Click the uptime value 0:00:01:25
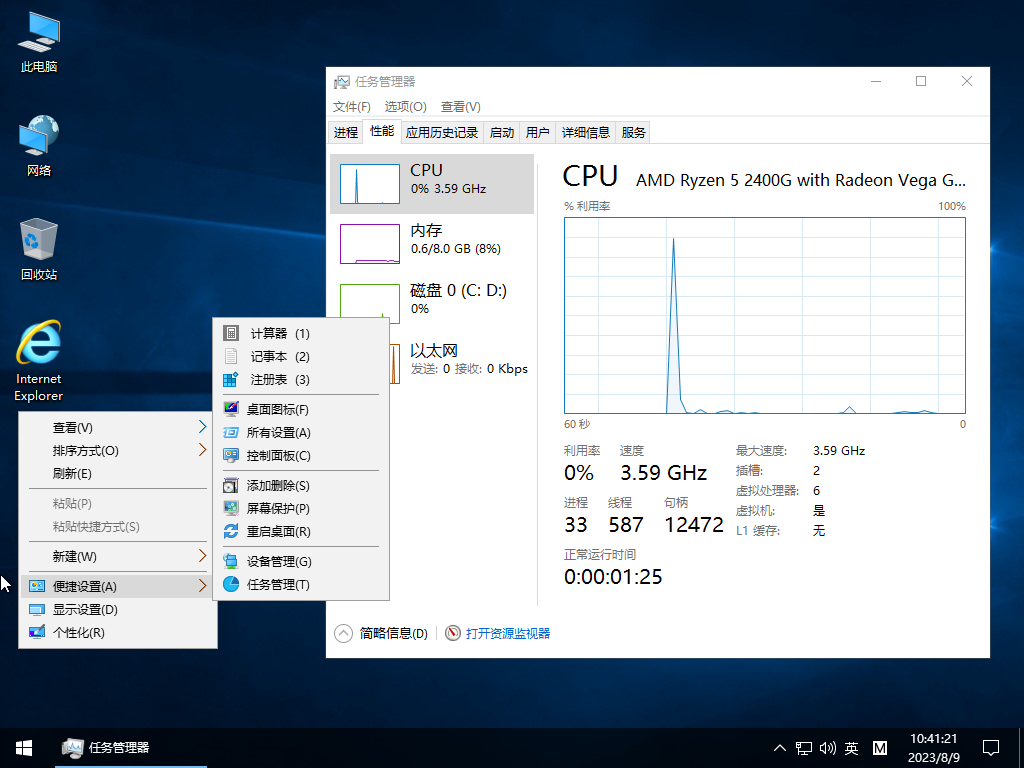Image resolution: width=1024 pixels, height=768 pixels. pos(613,577)
